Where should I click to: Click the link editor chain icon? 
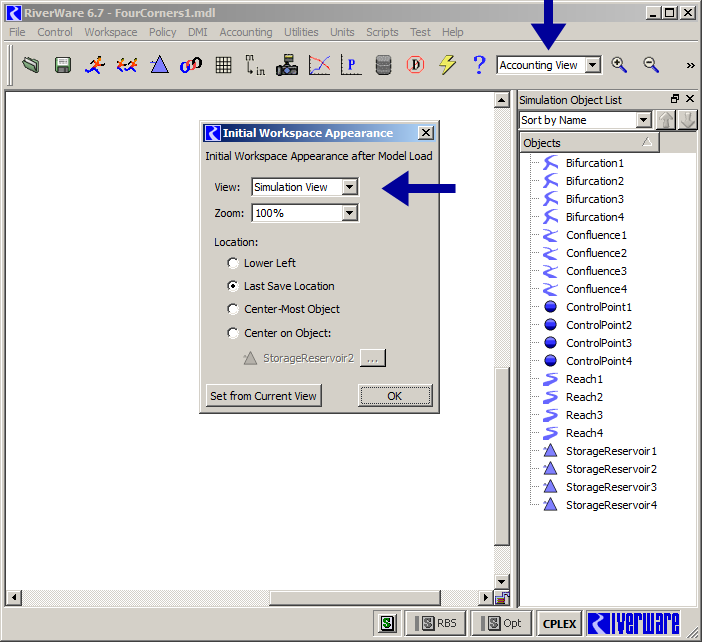tap(191, 65)
